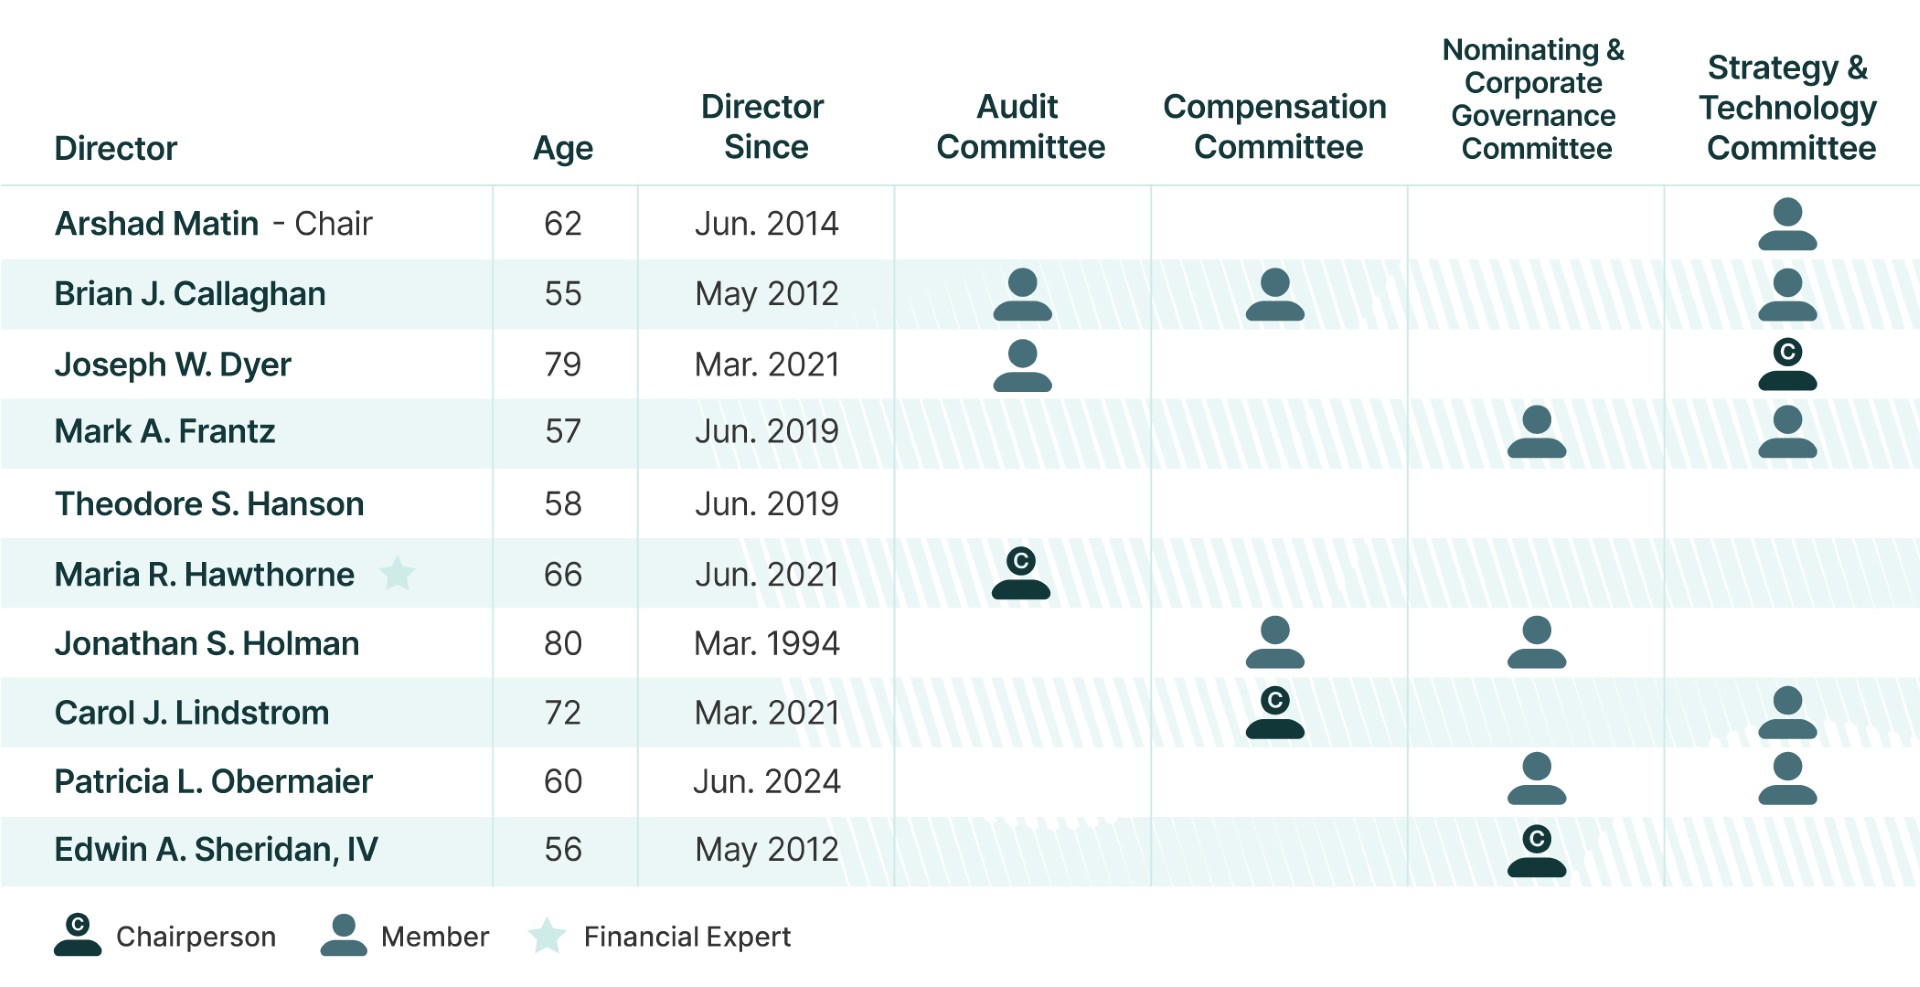
Task: Click the Compensation Committee column header
Action: [x=1275, y=127]
